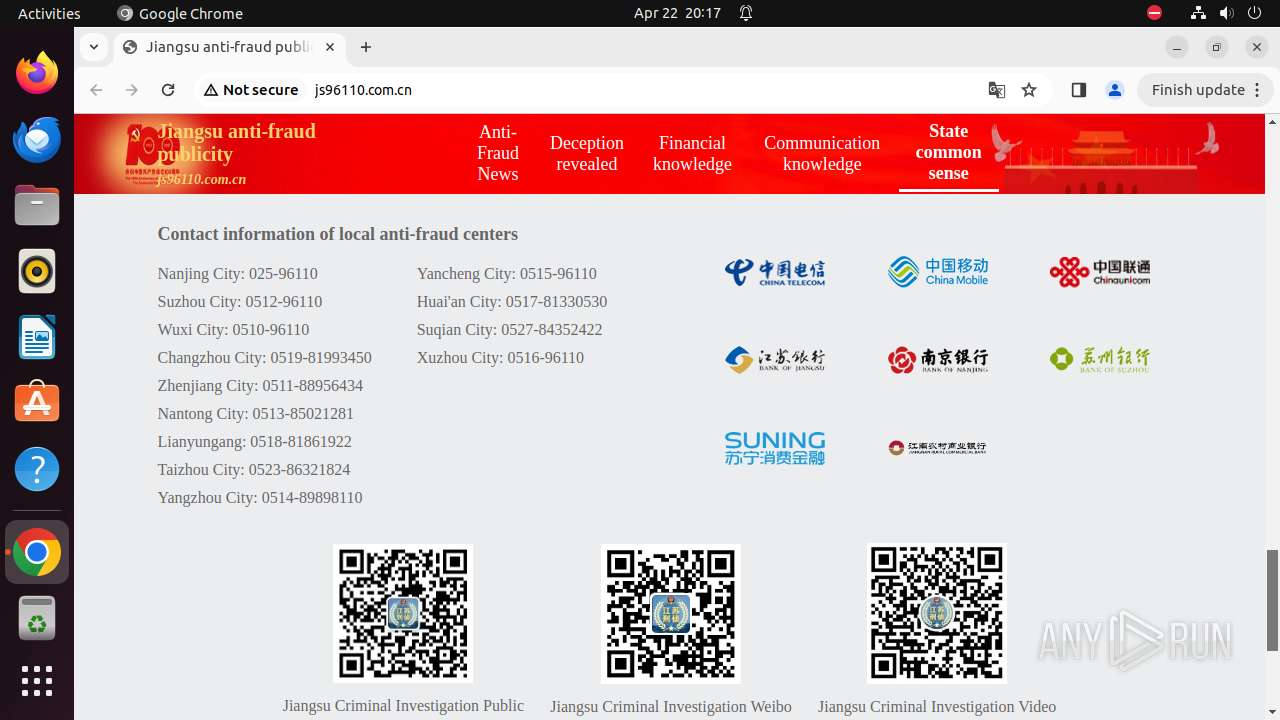Click the Not secure site indicator

251,90
